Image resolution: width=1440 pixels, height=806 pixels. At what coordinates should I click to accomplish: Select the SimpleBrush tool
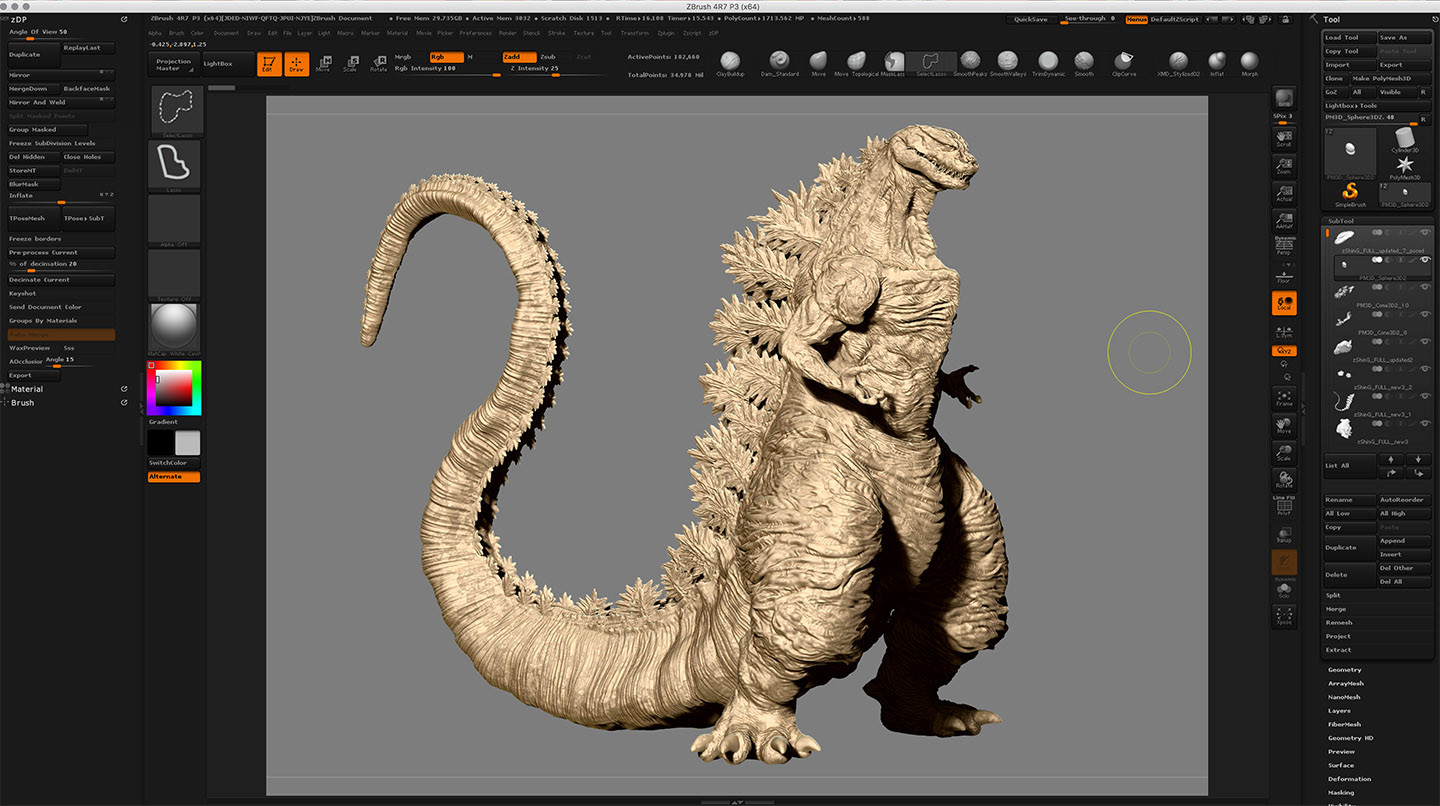(1350, 195)
